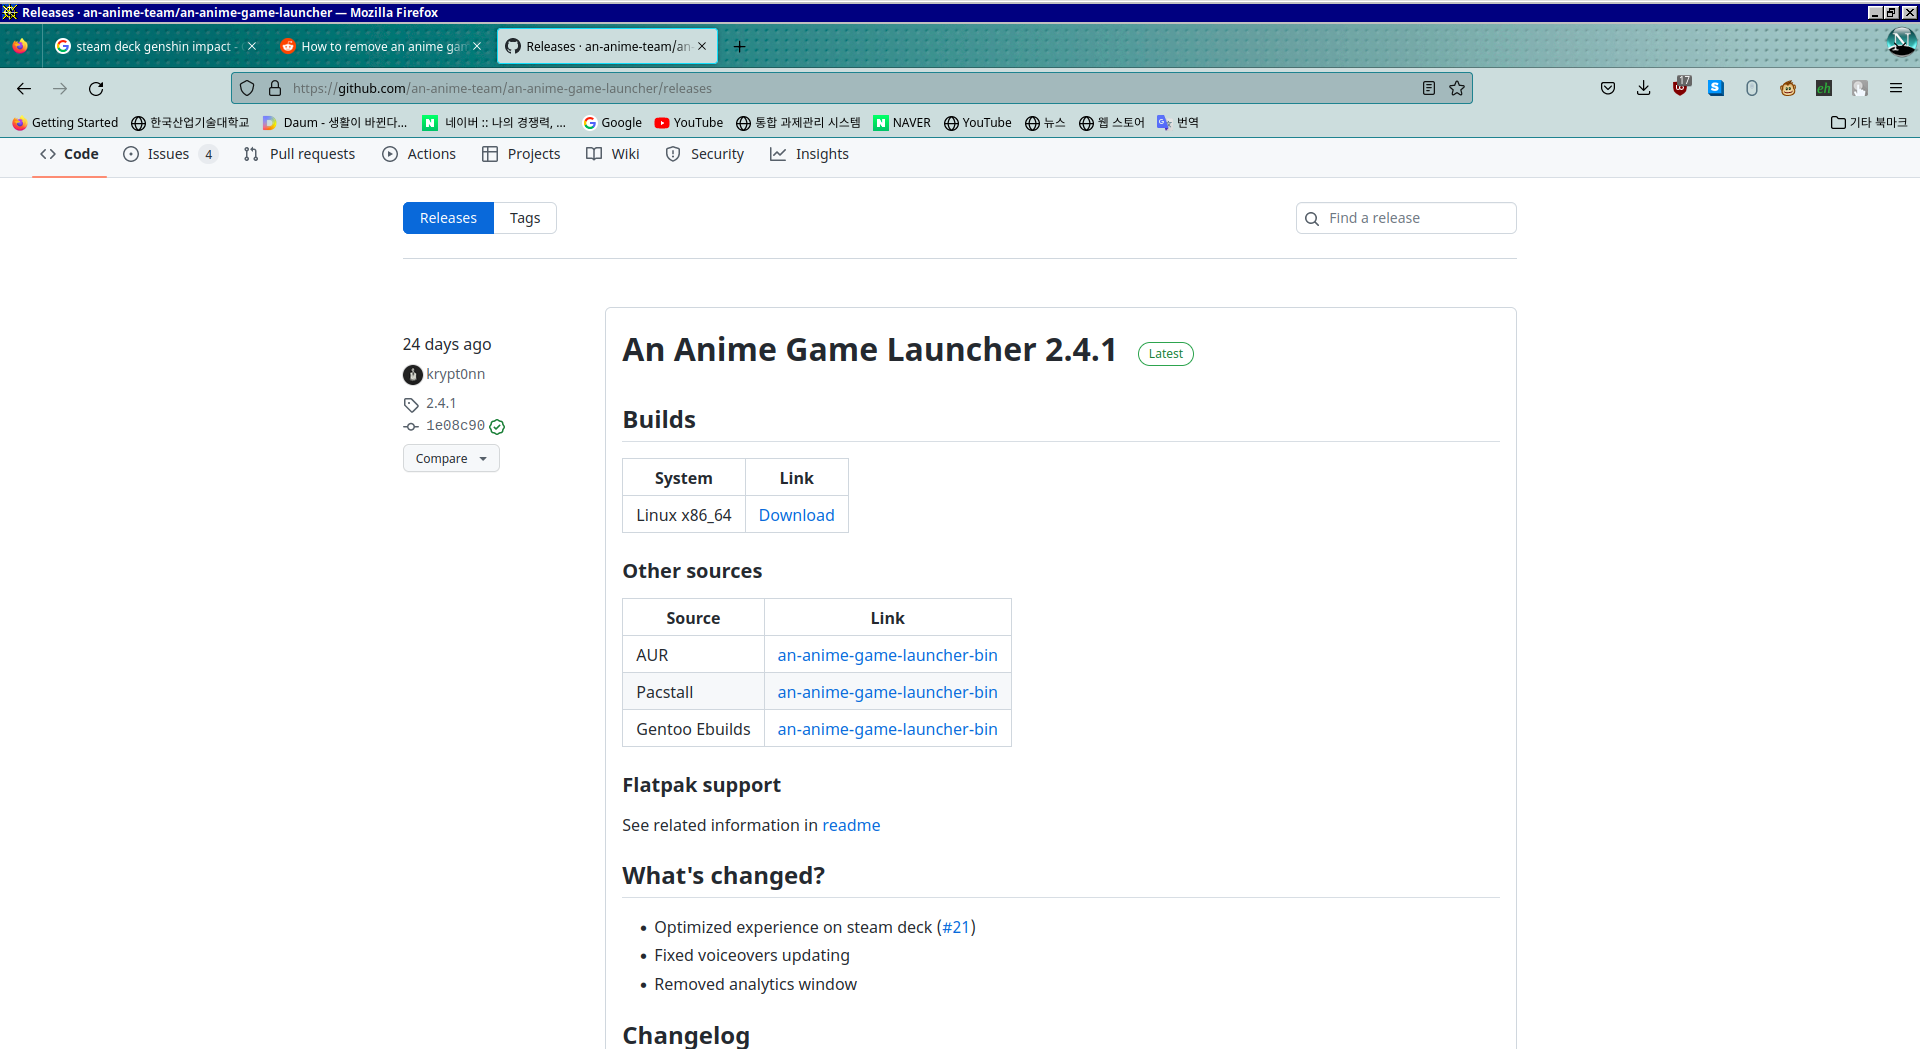Open the Projects tab
1920x1049 pixels.
tap(521, 154)
